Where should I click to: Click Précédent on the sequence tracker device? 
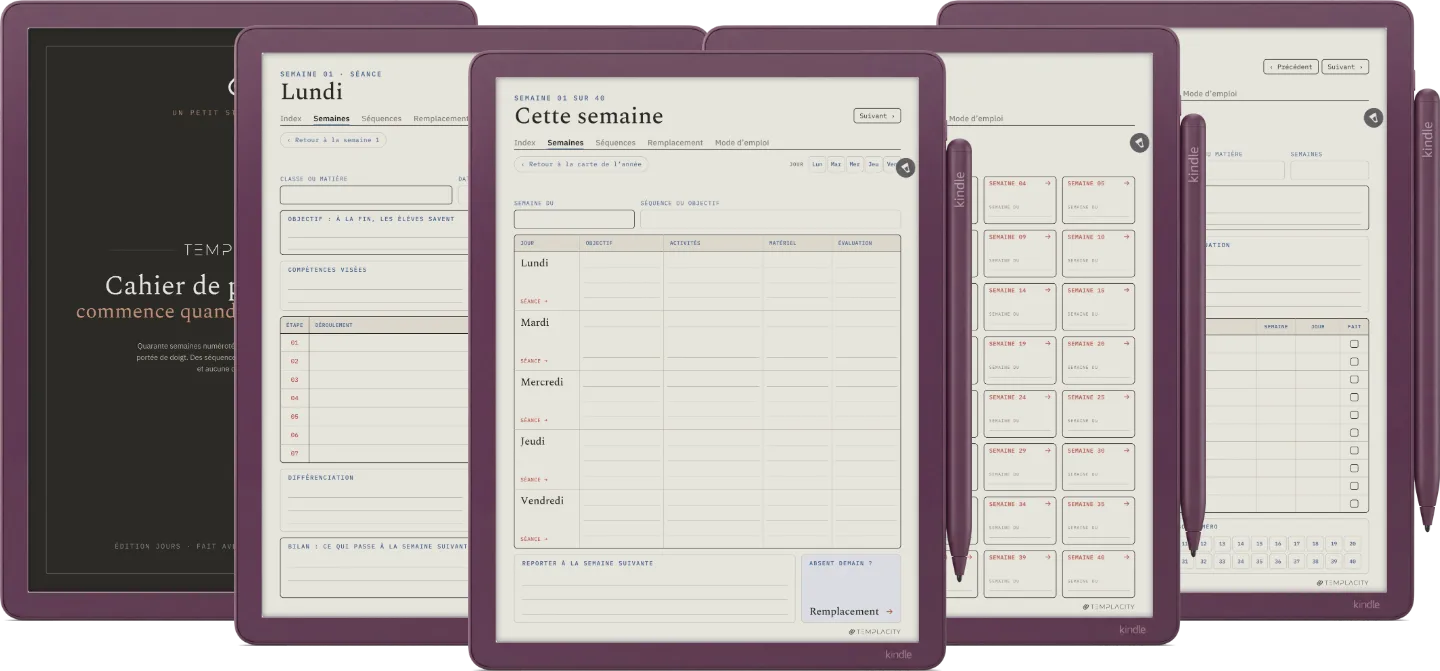click(1290, 67)
